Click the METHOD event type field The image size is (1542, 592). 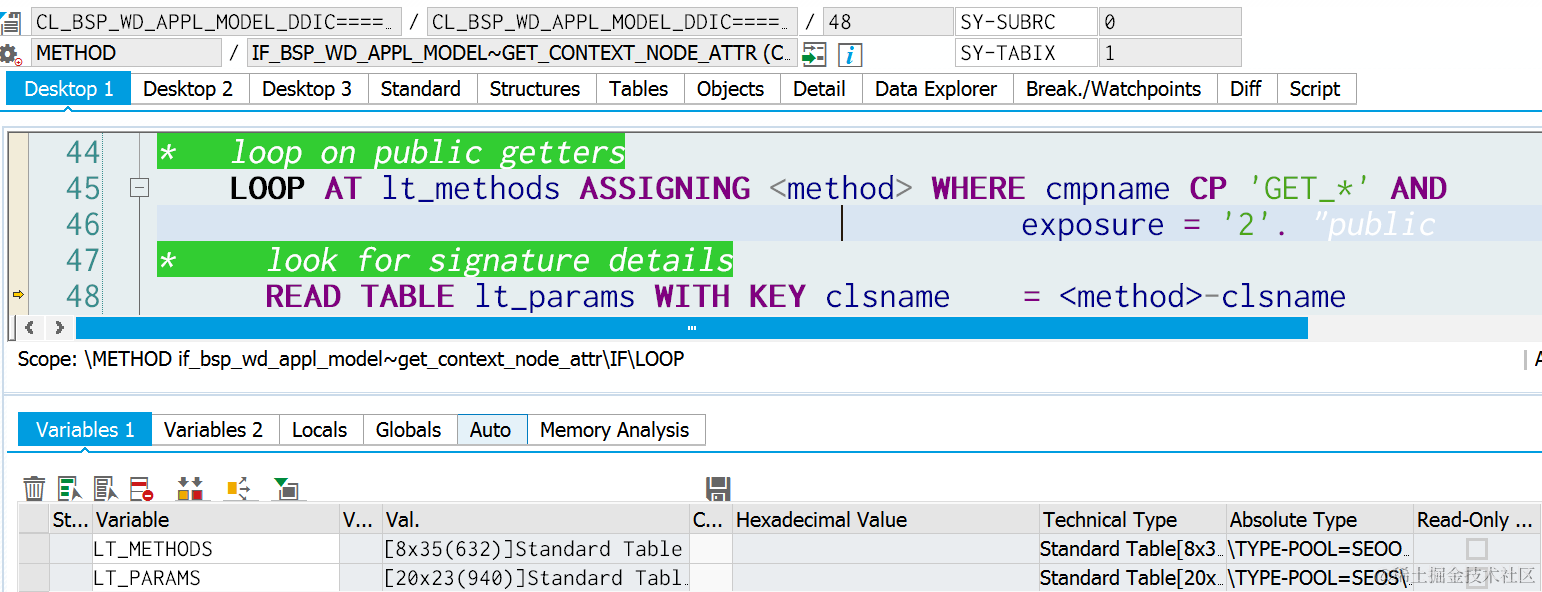point(127,53)
